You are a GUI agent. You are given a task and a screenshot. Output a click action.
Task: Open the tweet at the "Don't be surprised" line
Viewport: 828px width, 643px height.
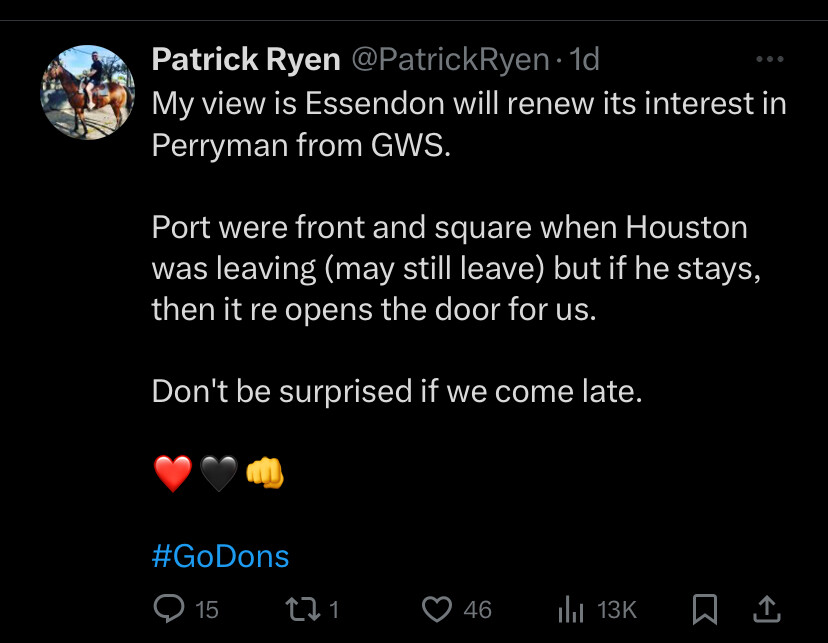tap(397, 391)
